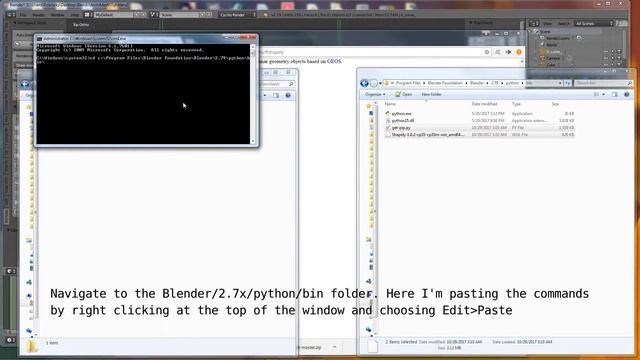Open the change view dropdown in right Explorer
The width and height of the screenshot is (640, 360).
604,94
